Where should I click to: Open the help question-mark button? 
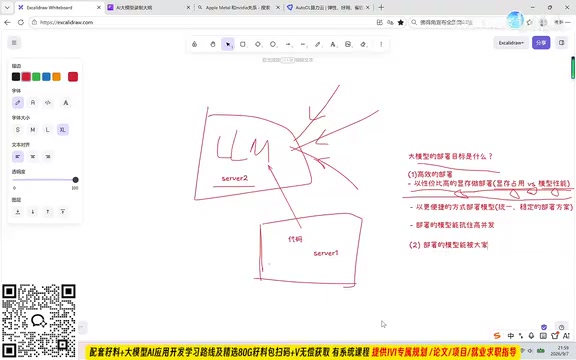click(x=561, y=327)
